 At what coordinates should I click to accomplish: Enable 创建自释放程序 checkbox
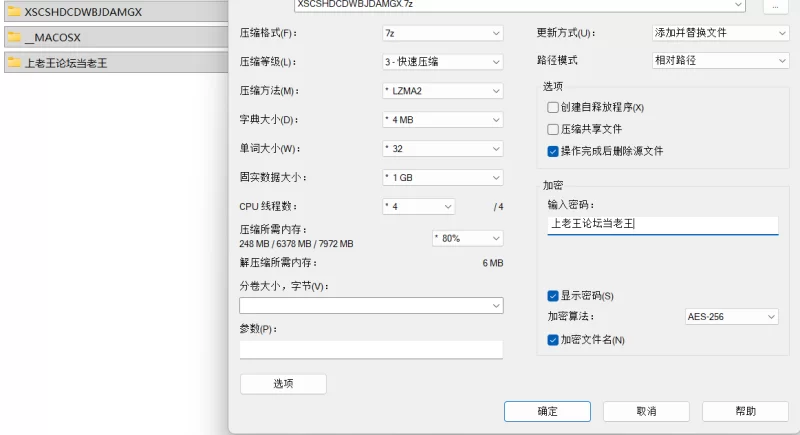point(553,108)
